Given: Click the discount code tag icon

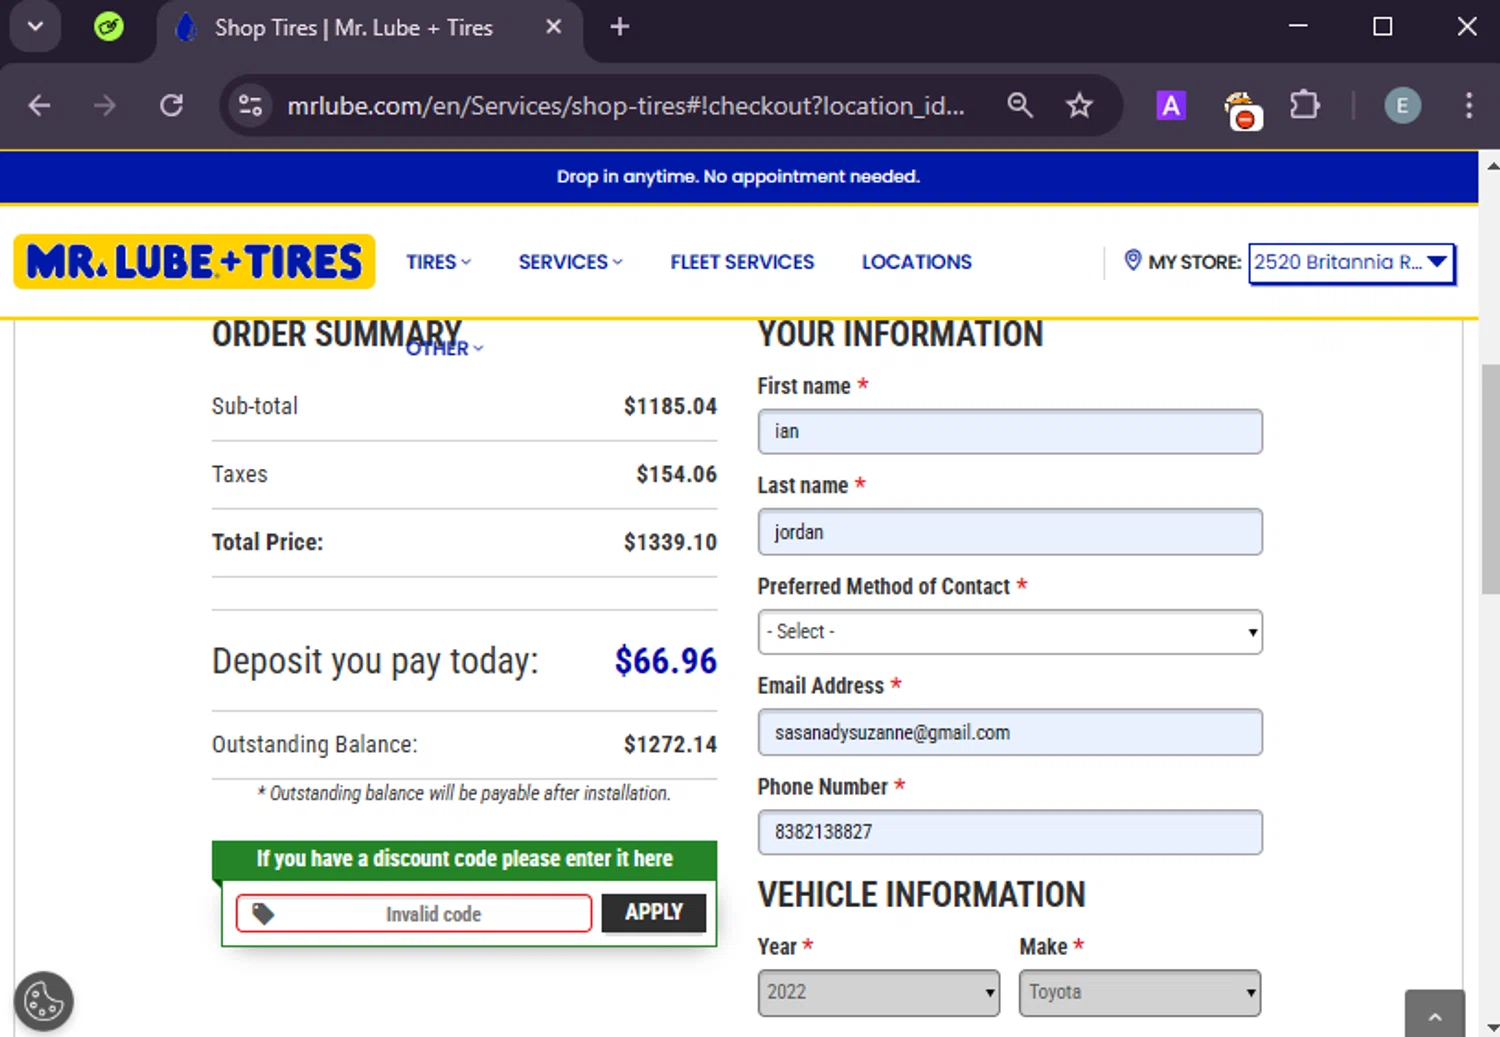Looking at the screenshot, I should [263, 914].
